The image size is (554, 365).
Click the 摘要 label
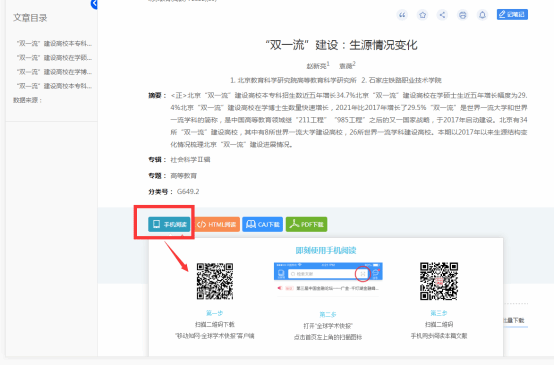tap(157, 95)
